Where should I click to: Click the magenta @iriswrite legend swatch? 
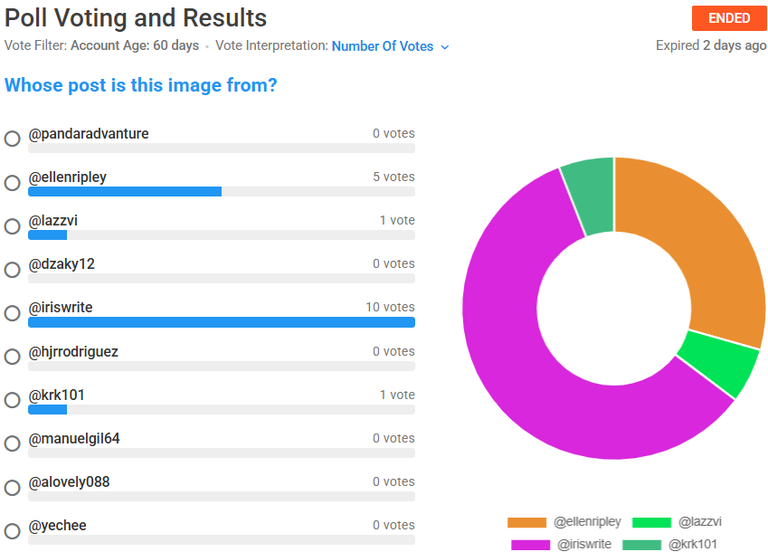click(x=531, y=544)
